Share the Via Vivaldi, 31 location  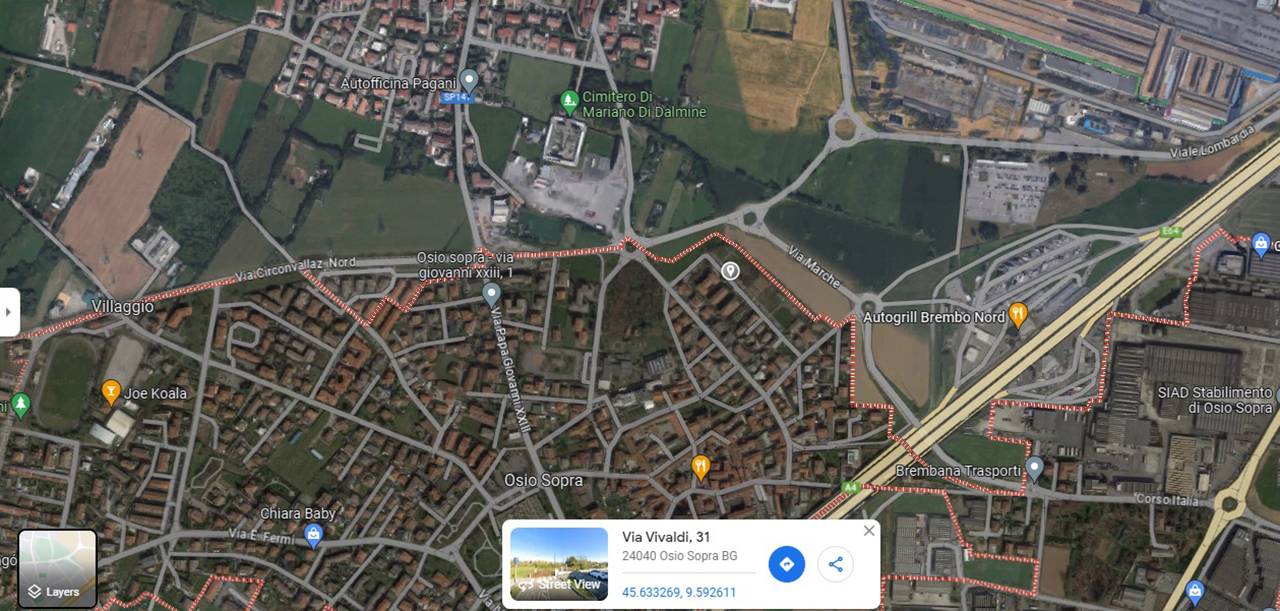(x=835, y=564)
